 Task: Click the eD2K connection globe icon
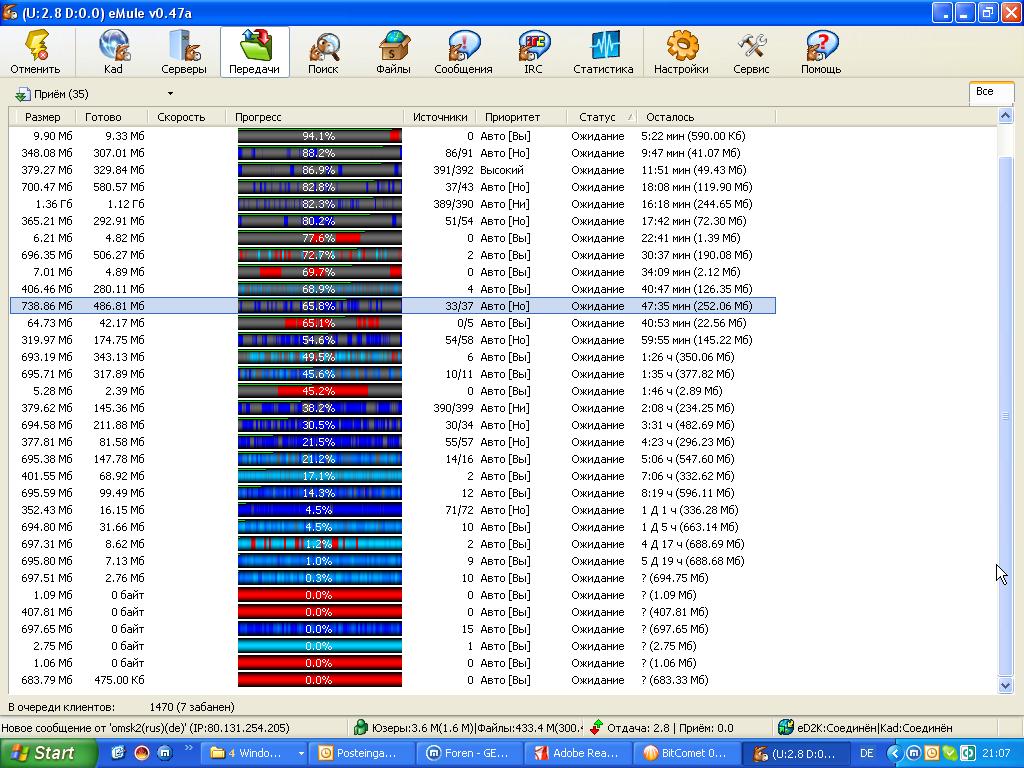click(786, 727)
